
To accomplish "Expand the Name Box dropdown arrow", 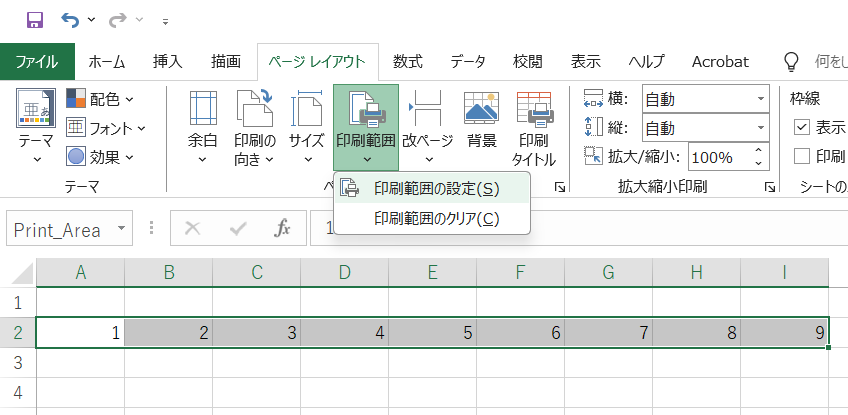I will (x=122, y=229).
